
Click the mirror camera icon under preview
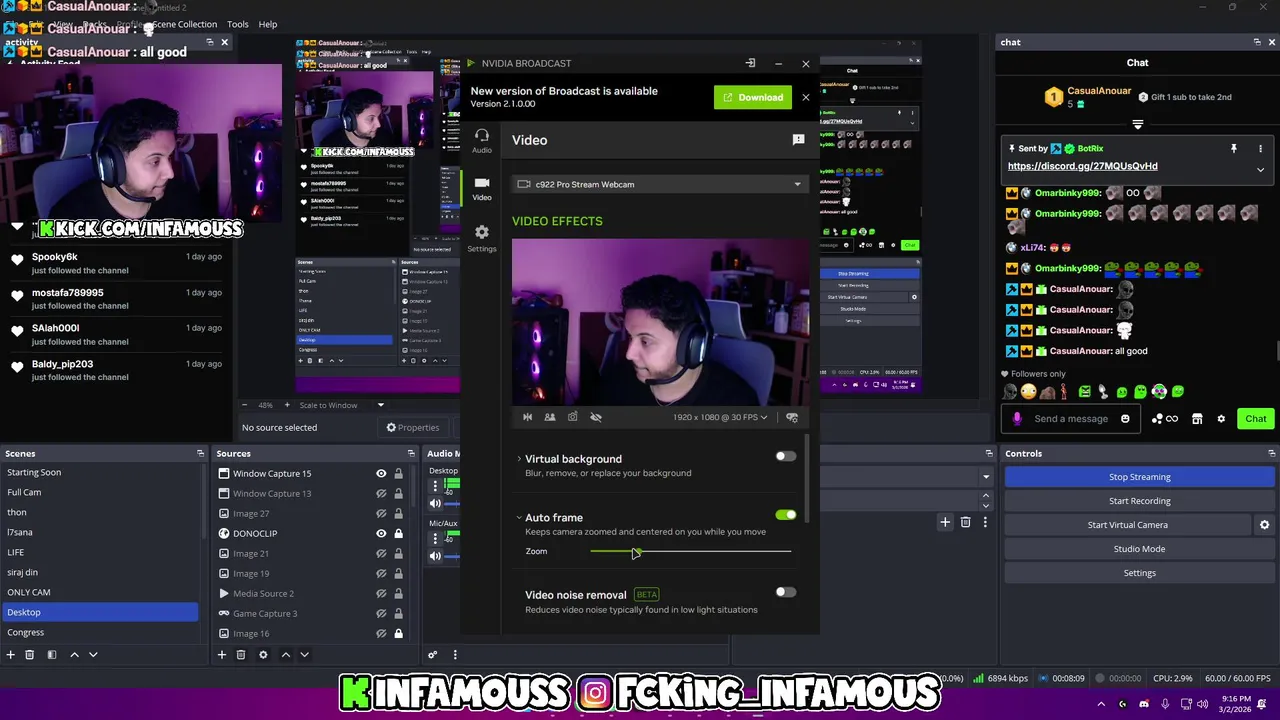coord(528,417)
